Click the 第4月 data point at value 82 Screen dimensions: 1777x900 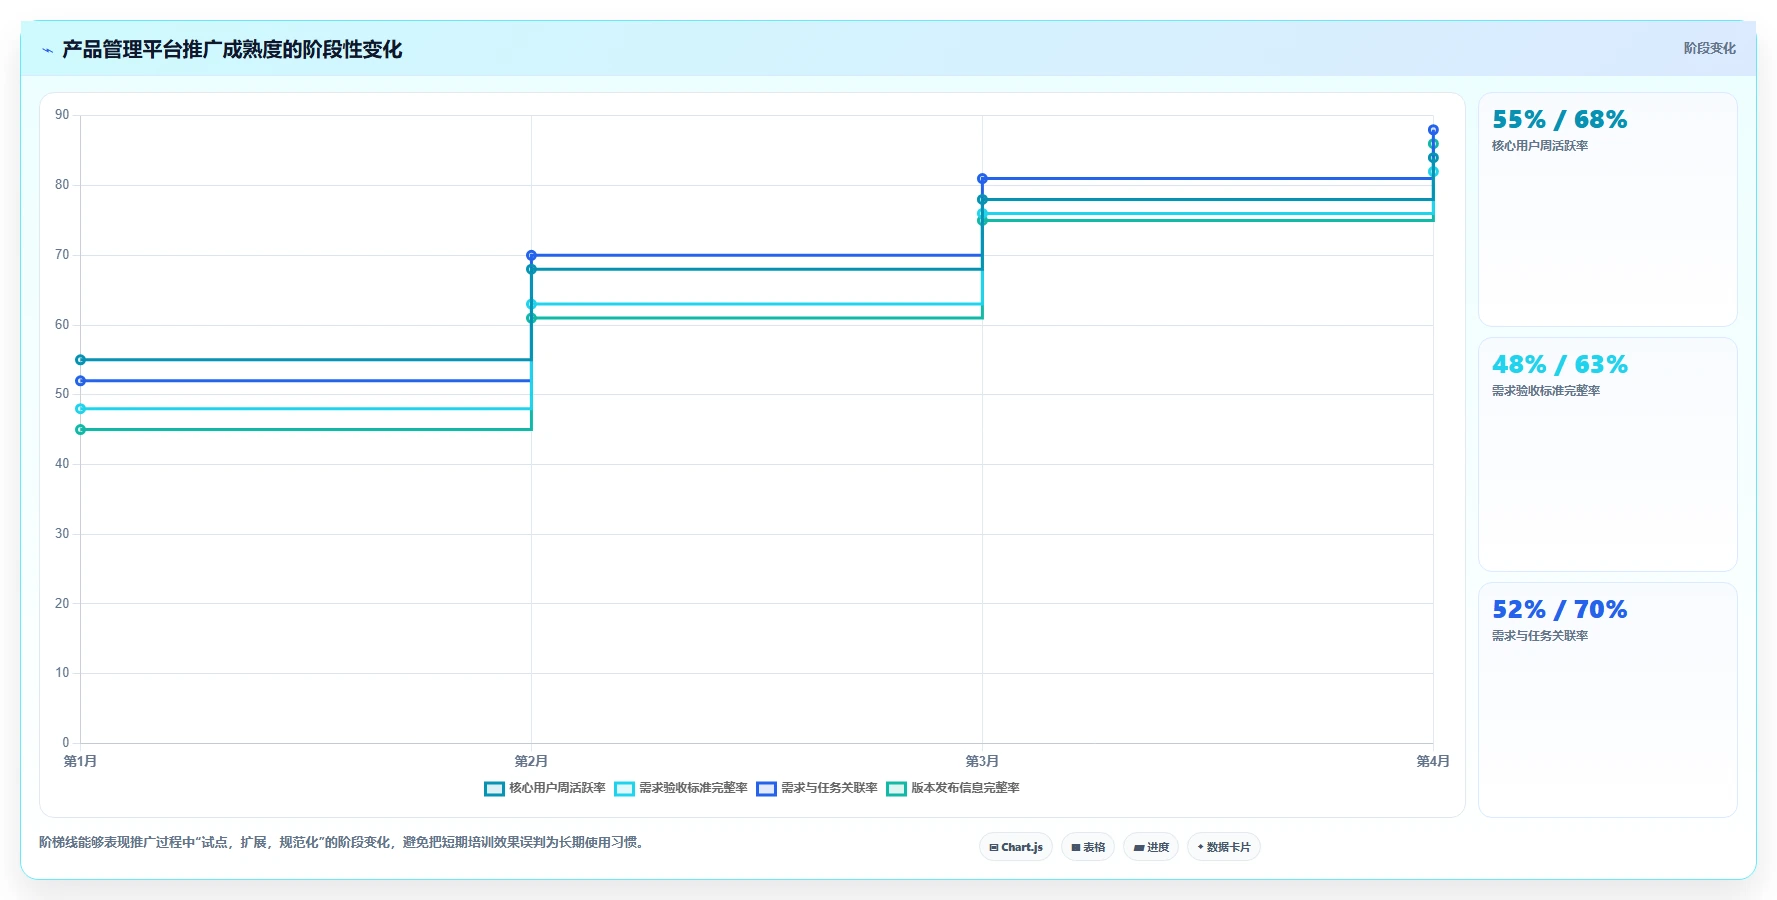tap(1433, 172)
